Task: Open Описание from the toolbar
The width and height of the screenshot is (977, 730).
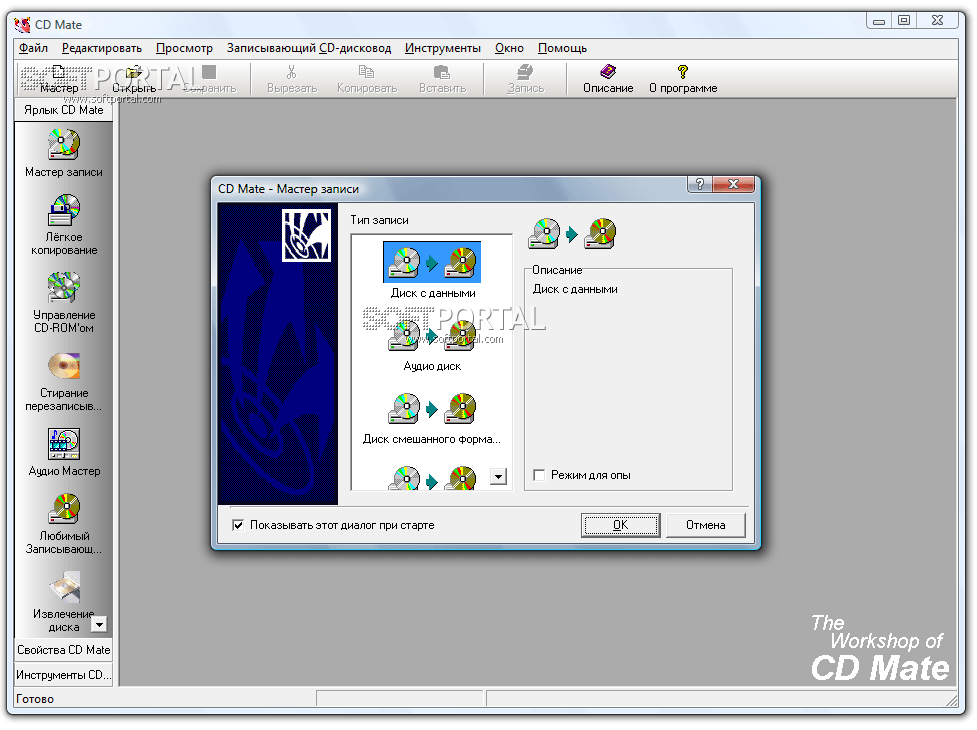Action: coord(608,80)
